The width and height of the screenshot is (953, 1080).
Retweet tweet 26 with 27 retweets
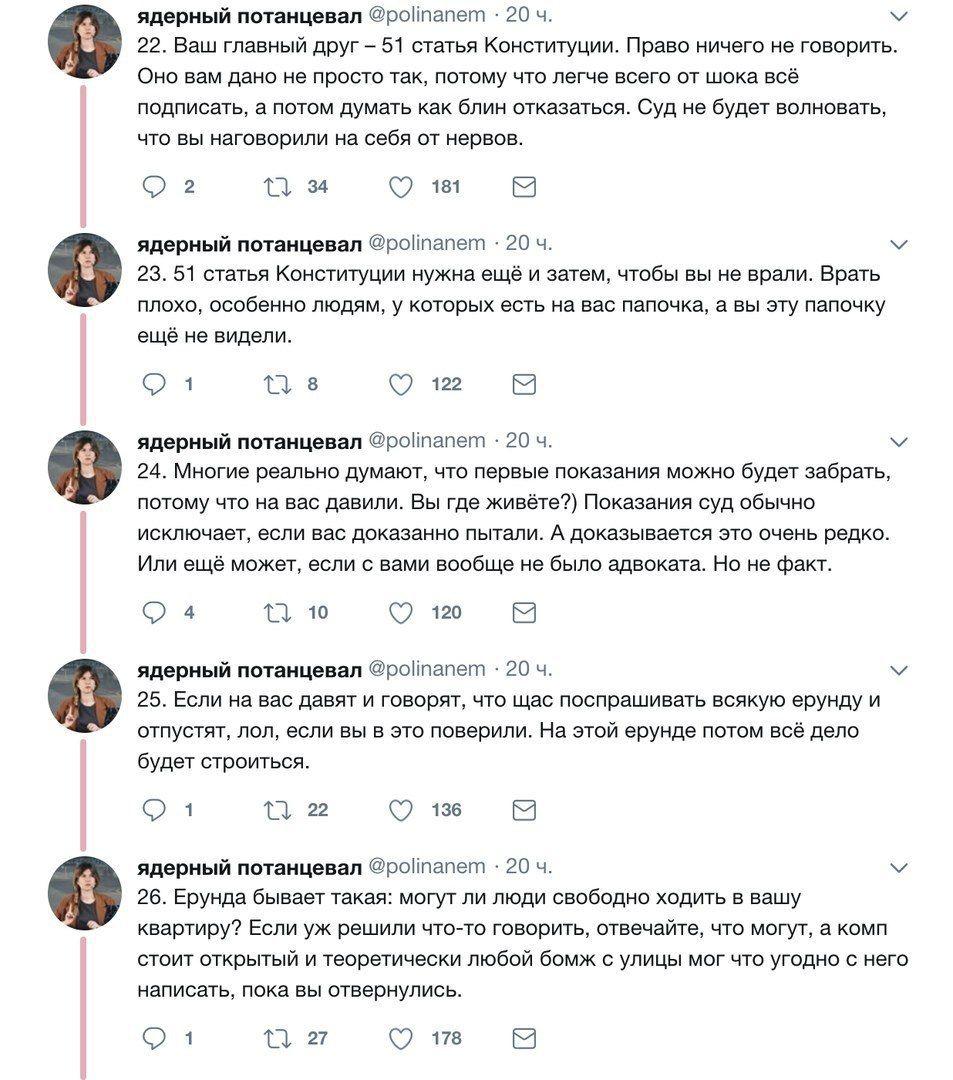(x=276, y=1039)
